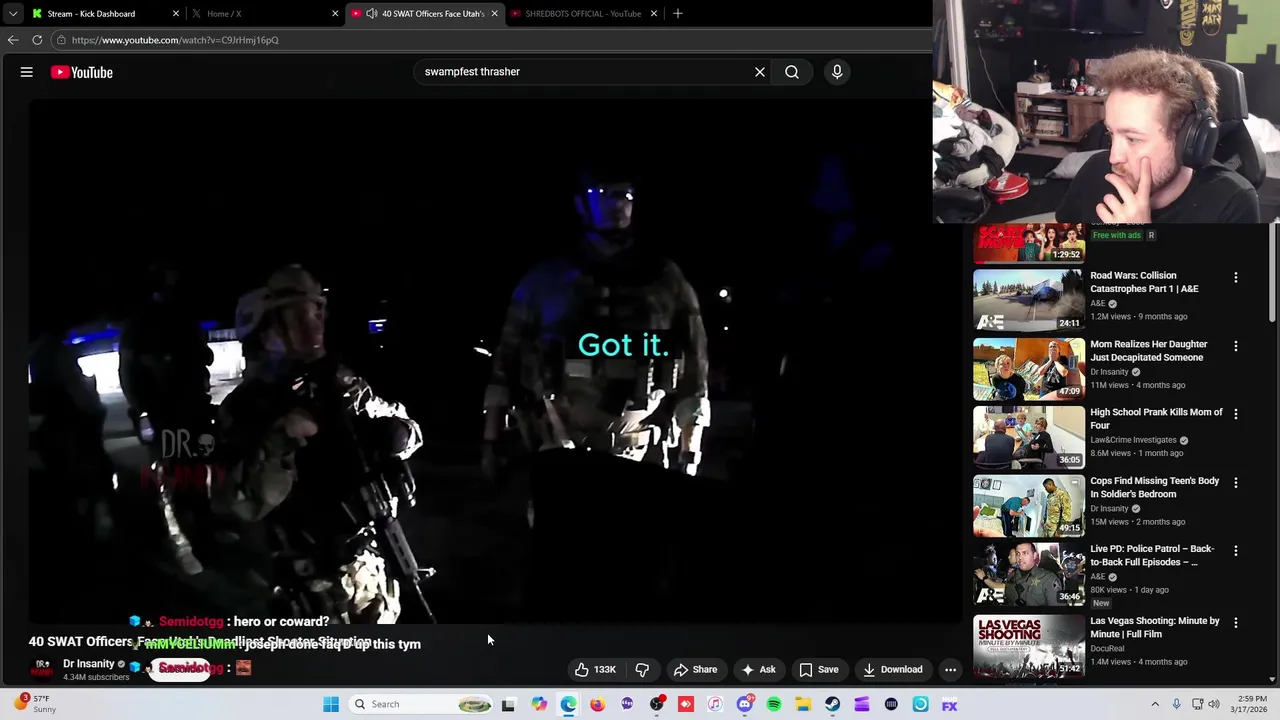
Task: Open the FX app on taskbar
Action: 949,704
